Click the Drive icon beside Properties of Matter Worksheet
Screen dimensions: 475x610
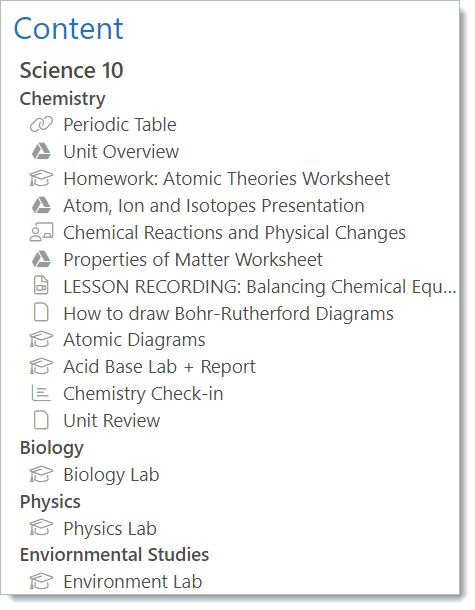tap(41, 259)
